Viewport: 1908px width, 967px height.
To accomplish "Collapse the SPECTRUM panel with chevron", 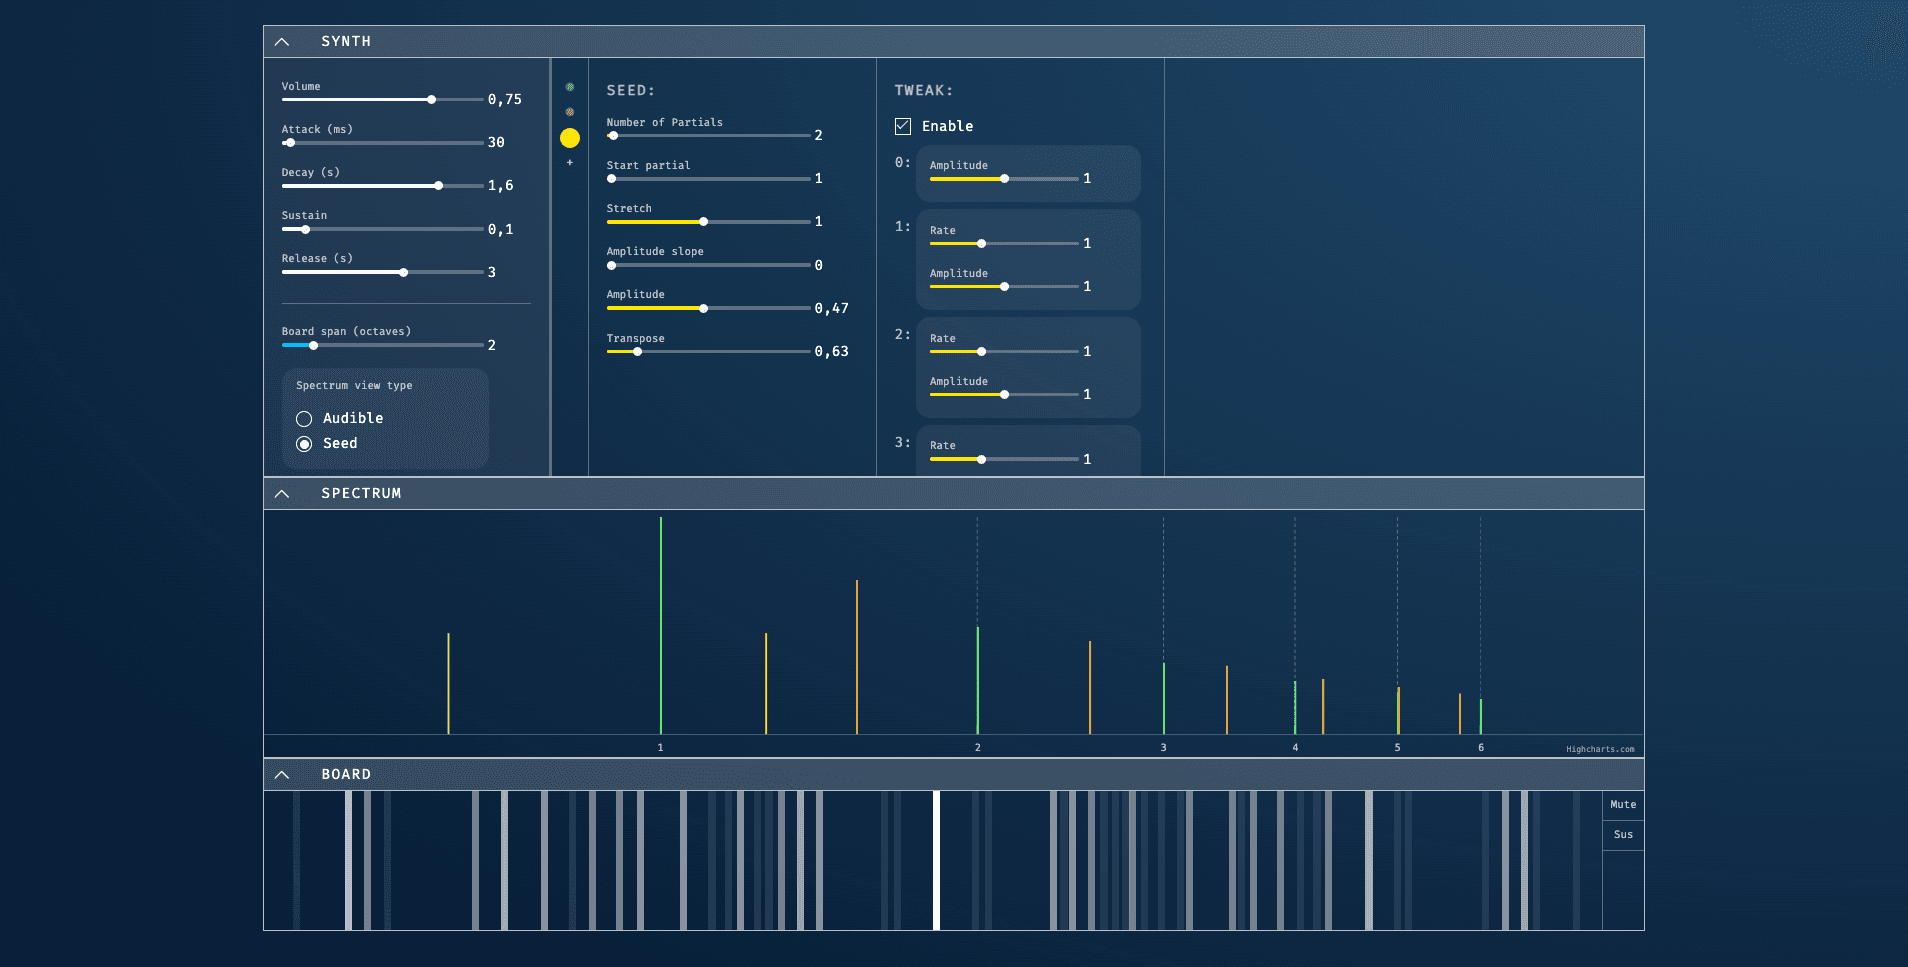I will [x=282, y=494].
